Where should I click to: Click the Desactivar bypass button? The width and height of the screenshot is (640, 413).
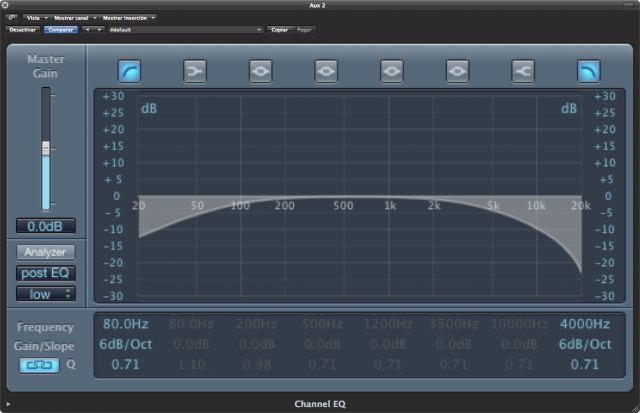(x=22, y=30)
